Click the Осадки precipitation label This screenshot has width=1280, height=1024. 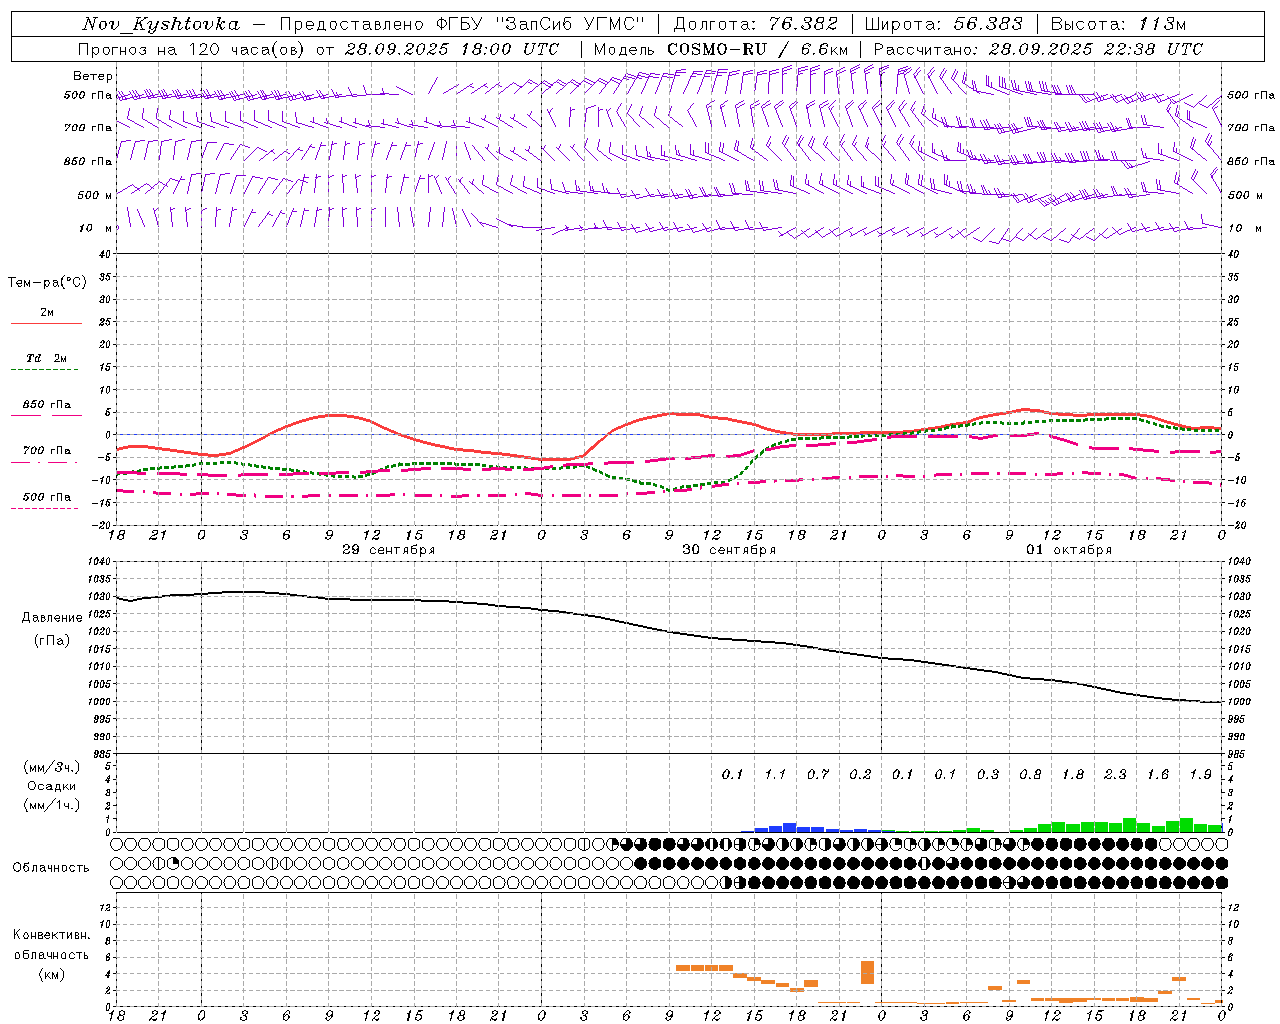[x=51, y=786]
